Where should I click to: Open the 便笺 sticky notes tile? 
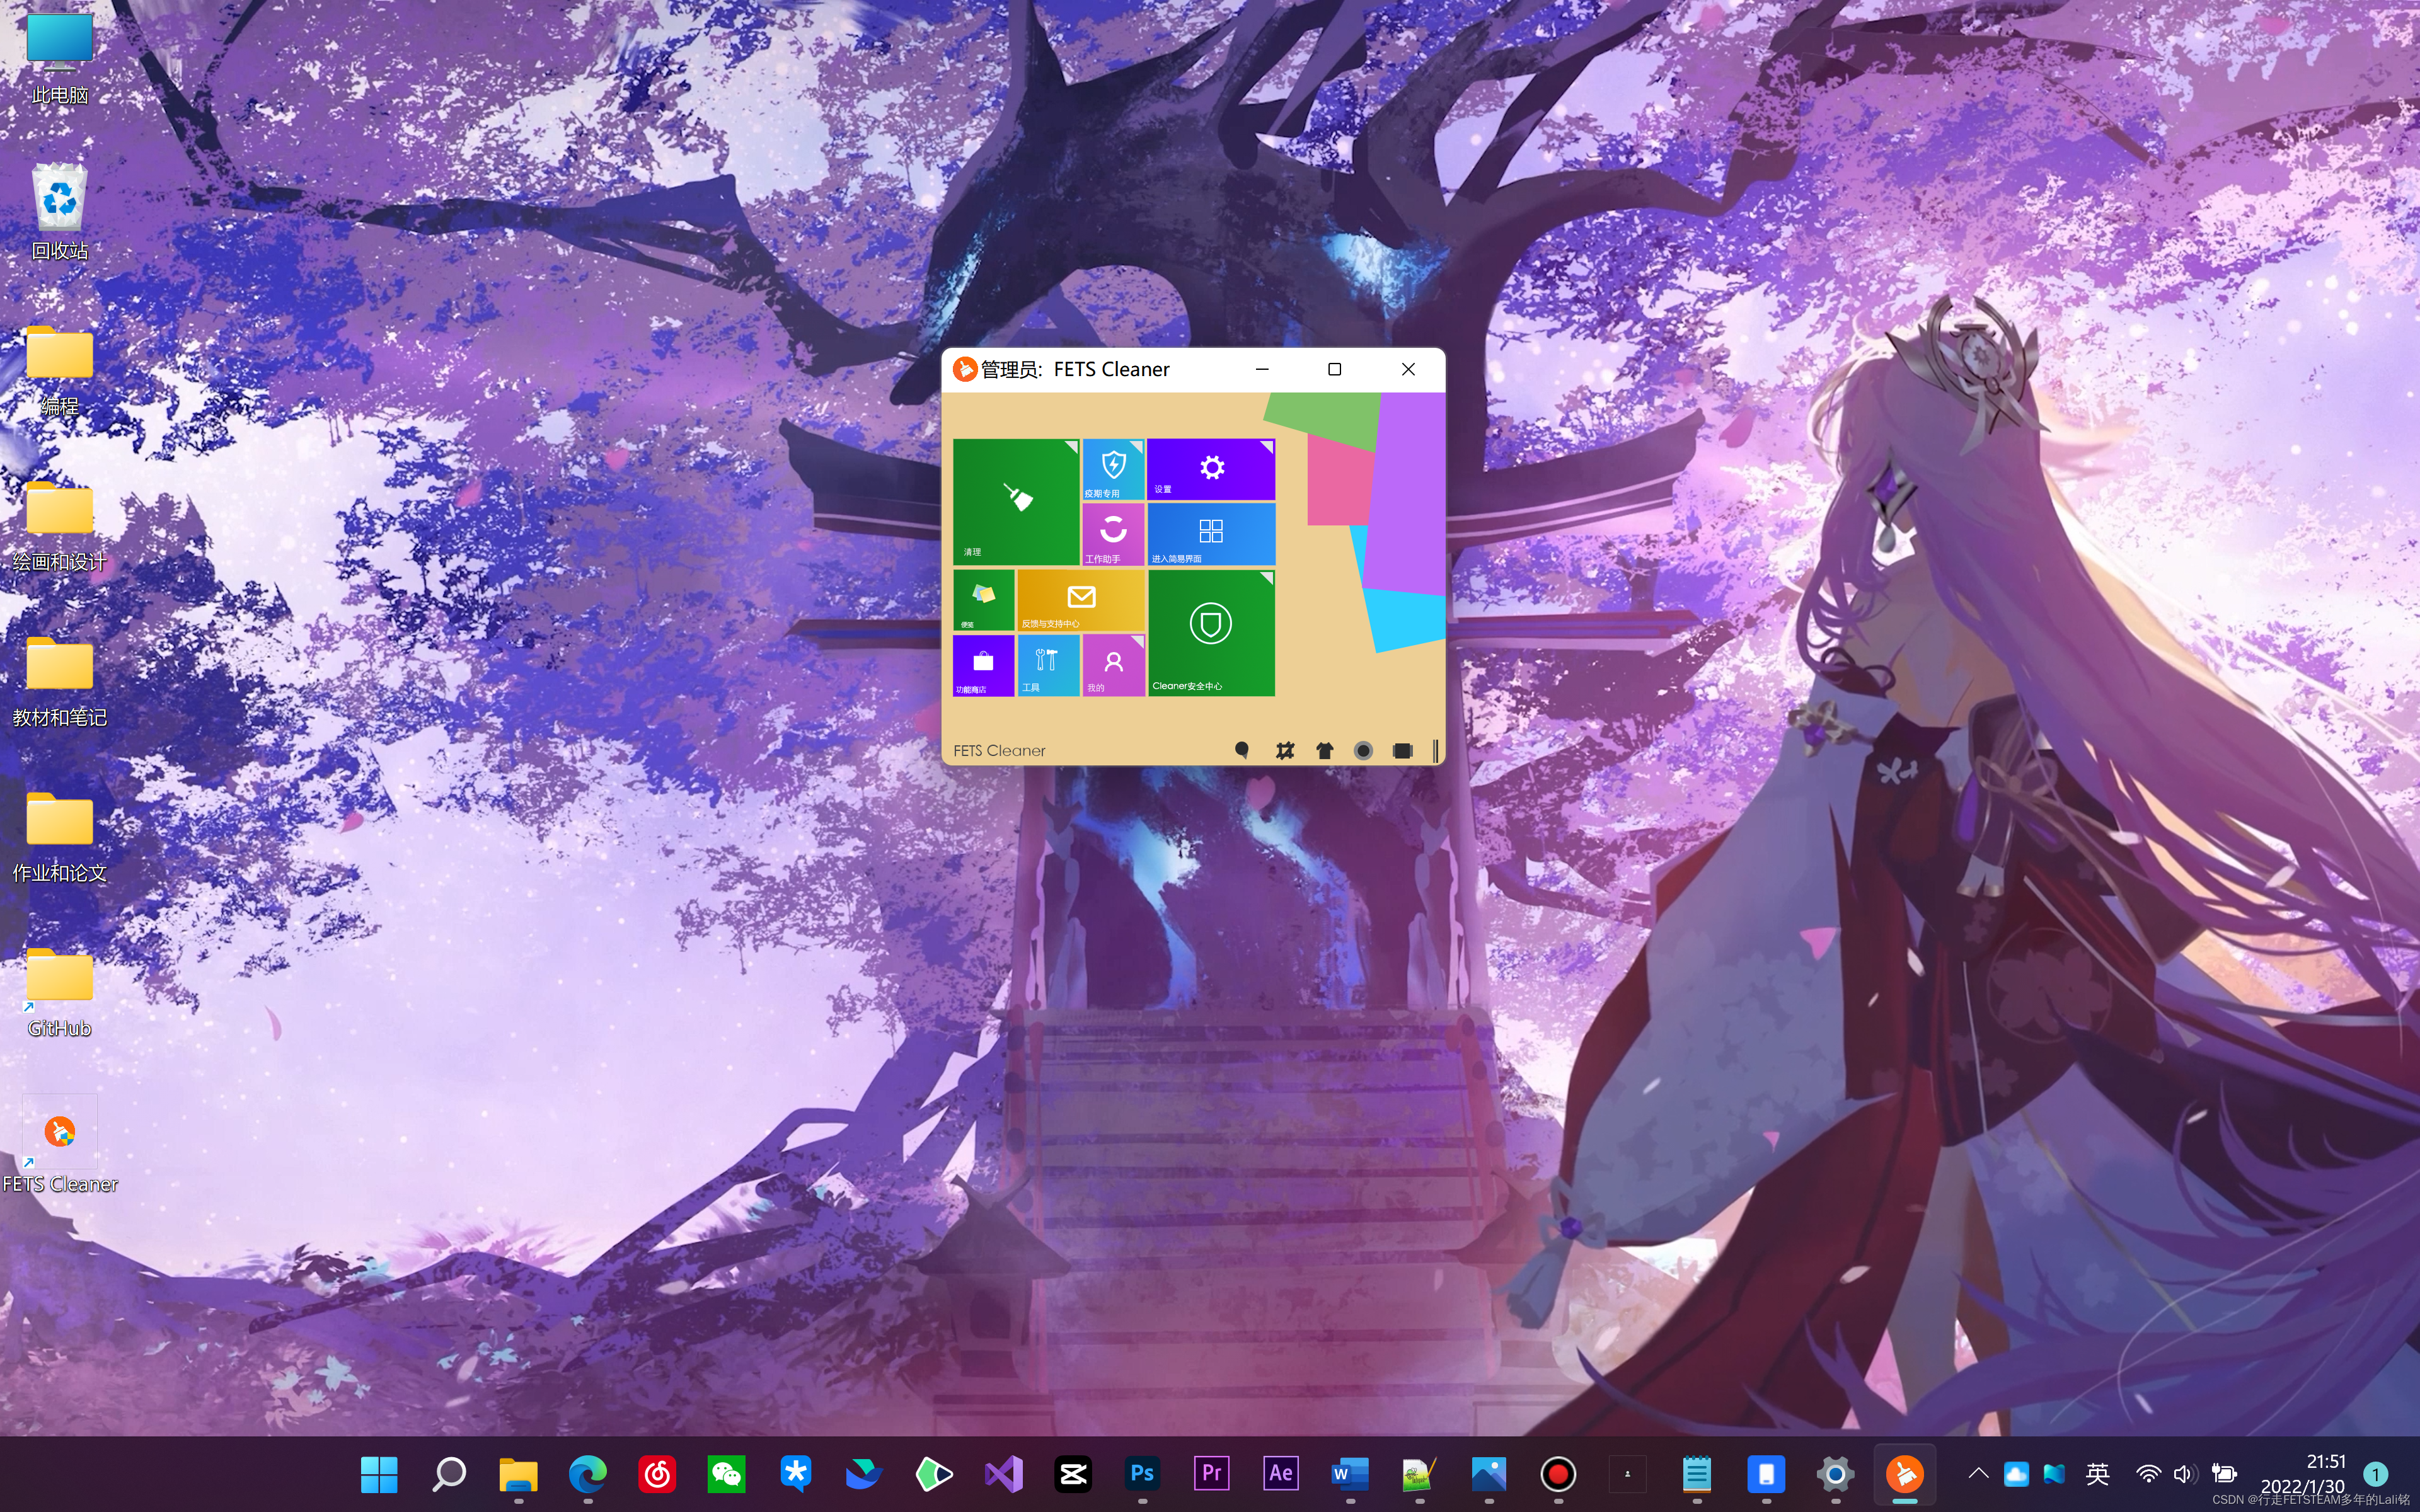tap(983, 599)
